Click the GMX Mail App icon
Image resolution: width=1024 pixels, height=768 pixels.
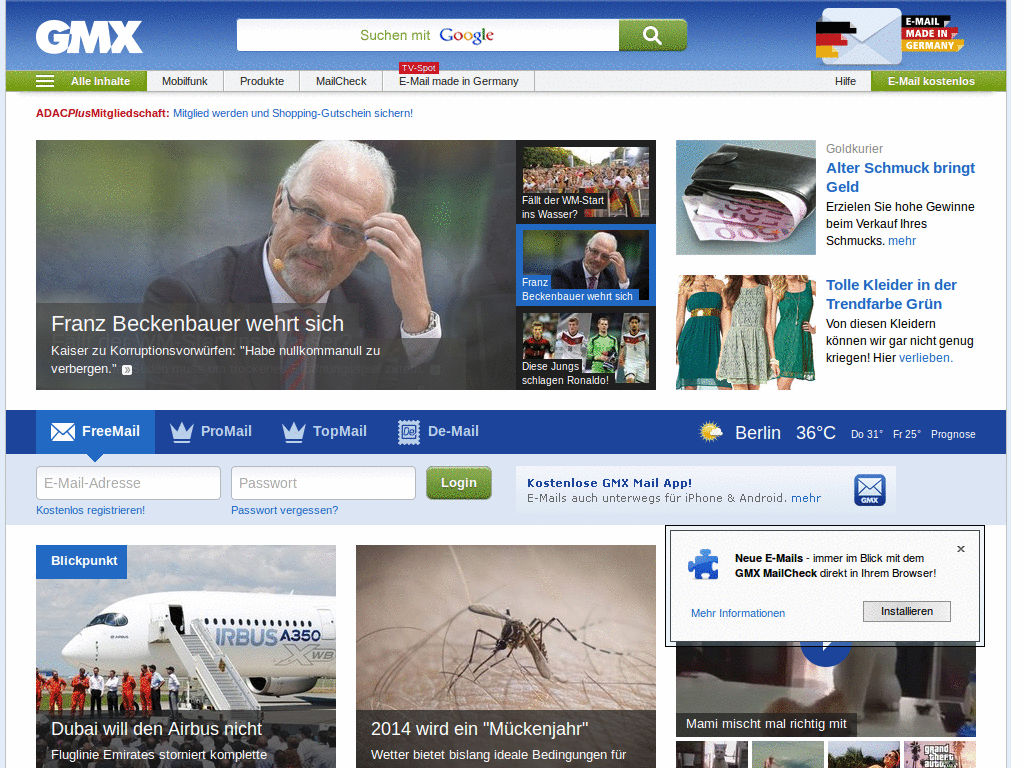point(870,490)
